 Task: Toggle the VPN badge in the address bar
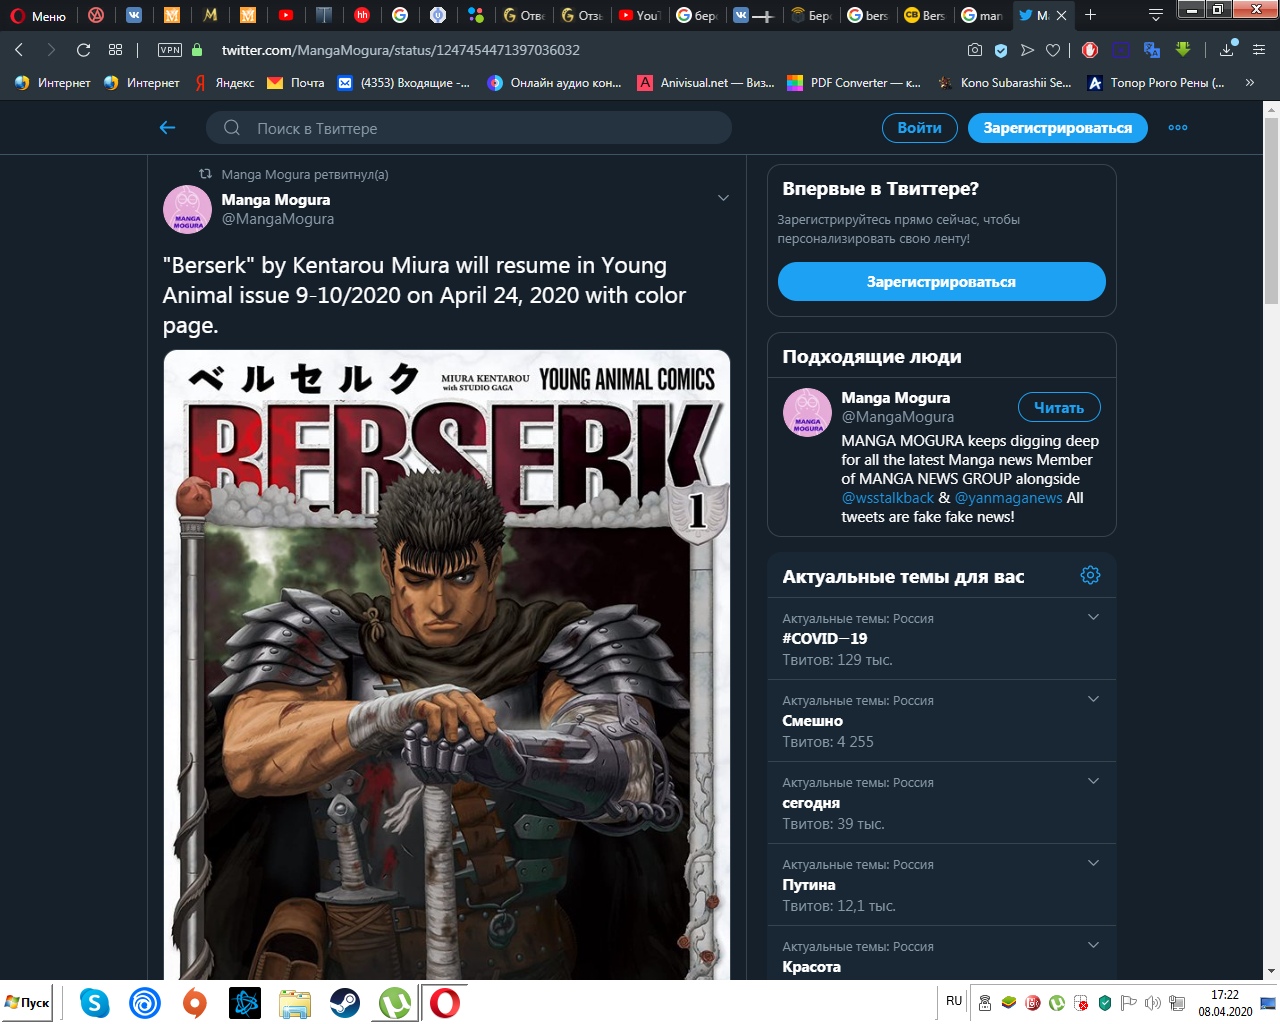pos(170,49)
